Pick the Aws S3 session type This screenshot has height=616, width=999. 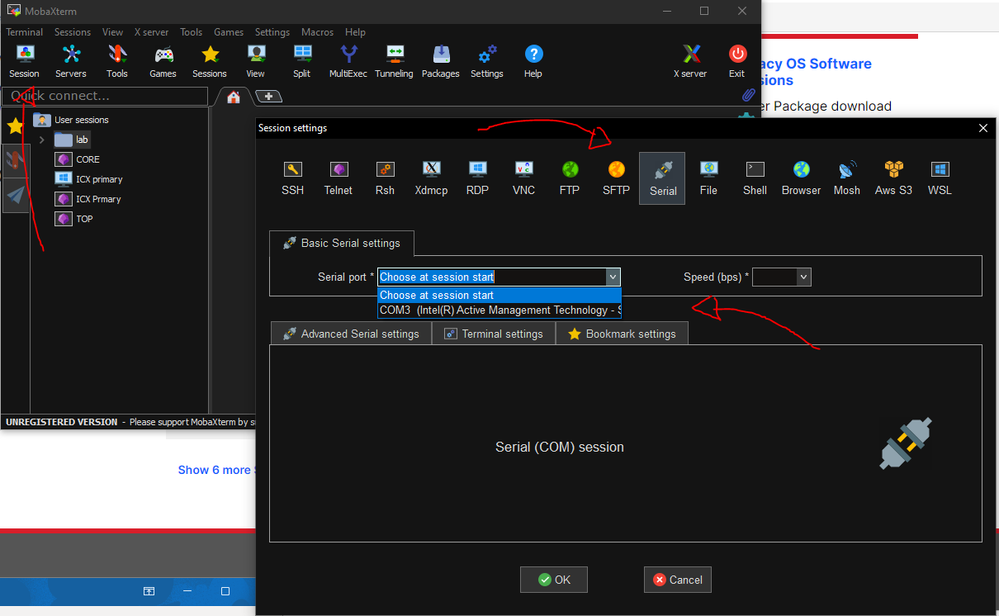click(x=893, y=177)
